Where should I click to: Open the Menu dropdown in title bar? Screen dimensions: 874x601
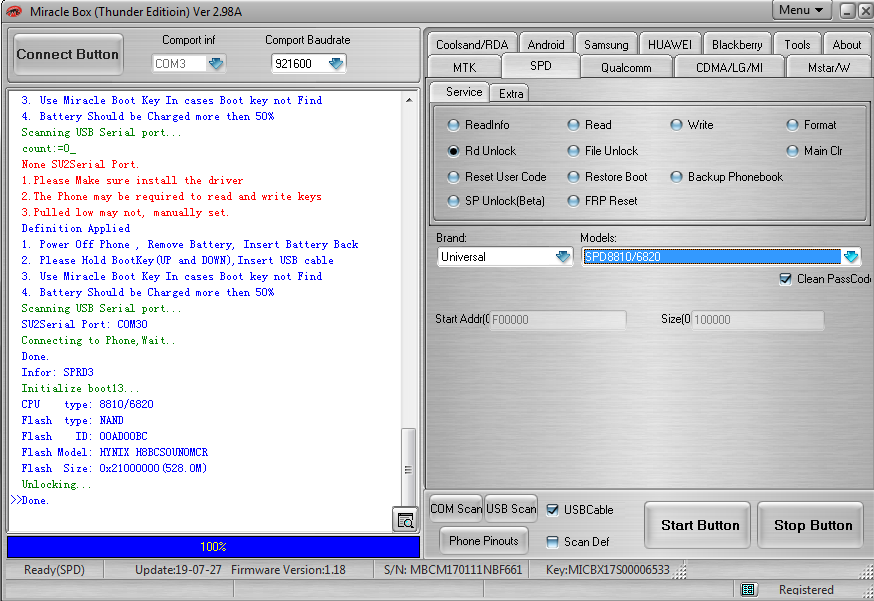pyautogui.click(x=802, y=10)
